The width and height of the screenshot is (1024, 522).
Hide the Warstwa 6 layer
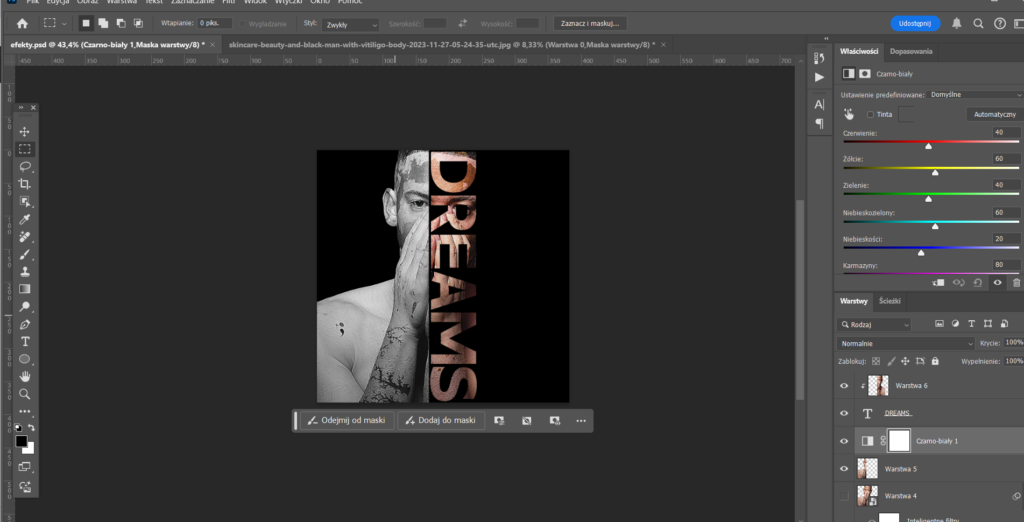click(844, 385)
